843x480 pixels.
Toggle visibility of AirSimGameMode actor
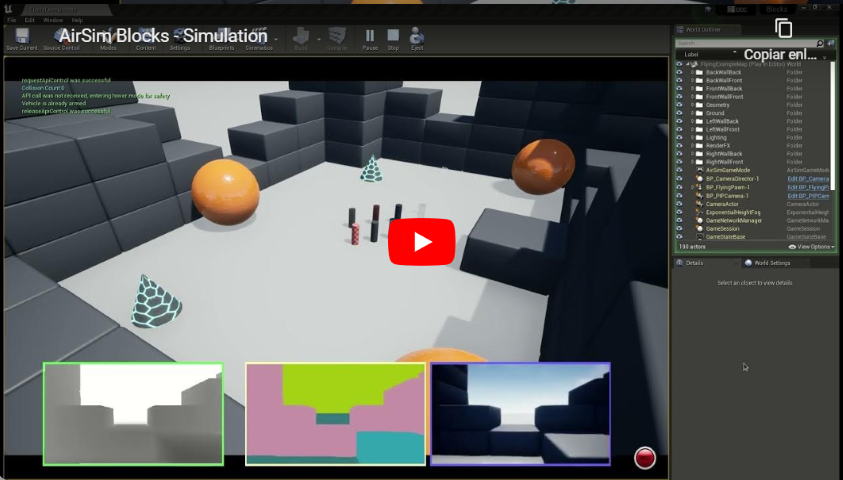tap(680, 170)
